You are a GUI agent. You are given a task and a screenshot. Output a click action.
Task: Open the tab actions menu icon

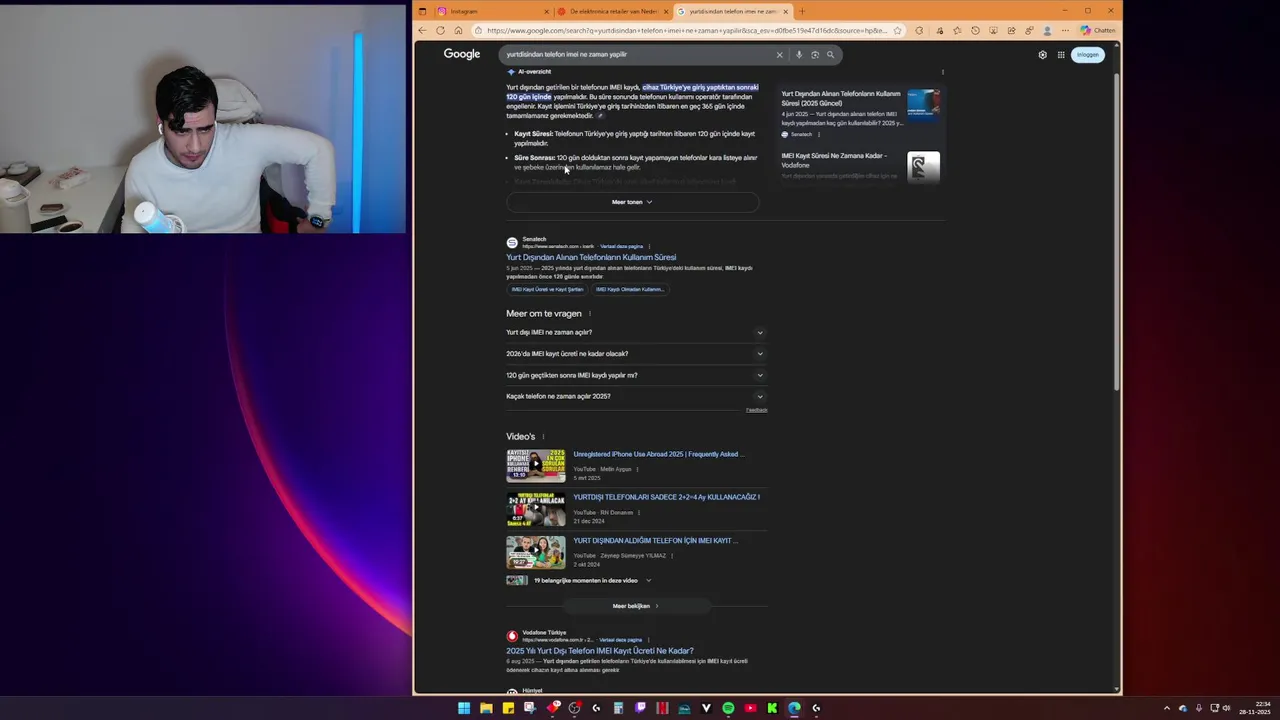422,11
